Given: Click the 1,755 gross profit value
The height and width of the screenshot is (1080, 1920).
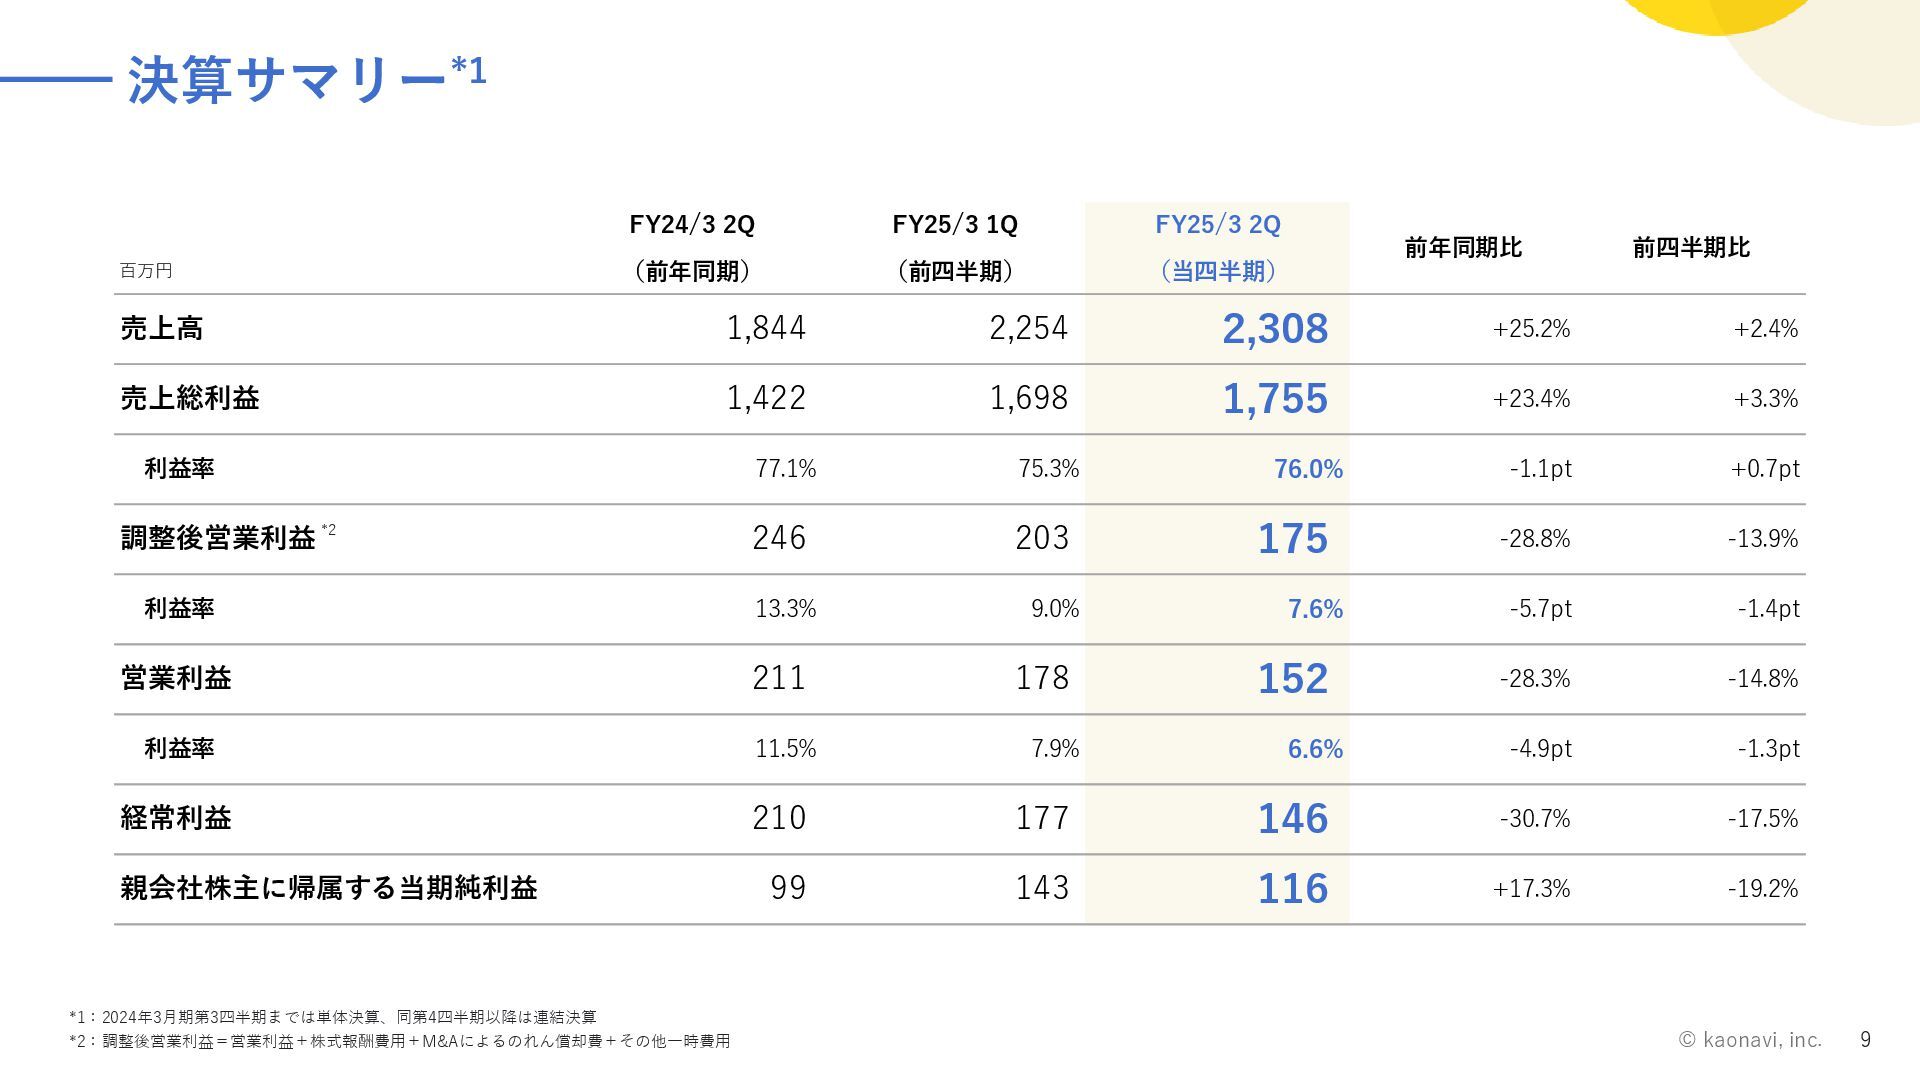Looking at the screenshot, I should [x=1275, y=398].
